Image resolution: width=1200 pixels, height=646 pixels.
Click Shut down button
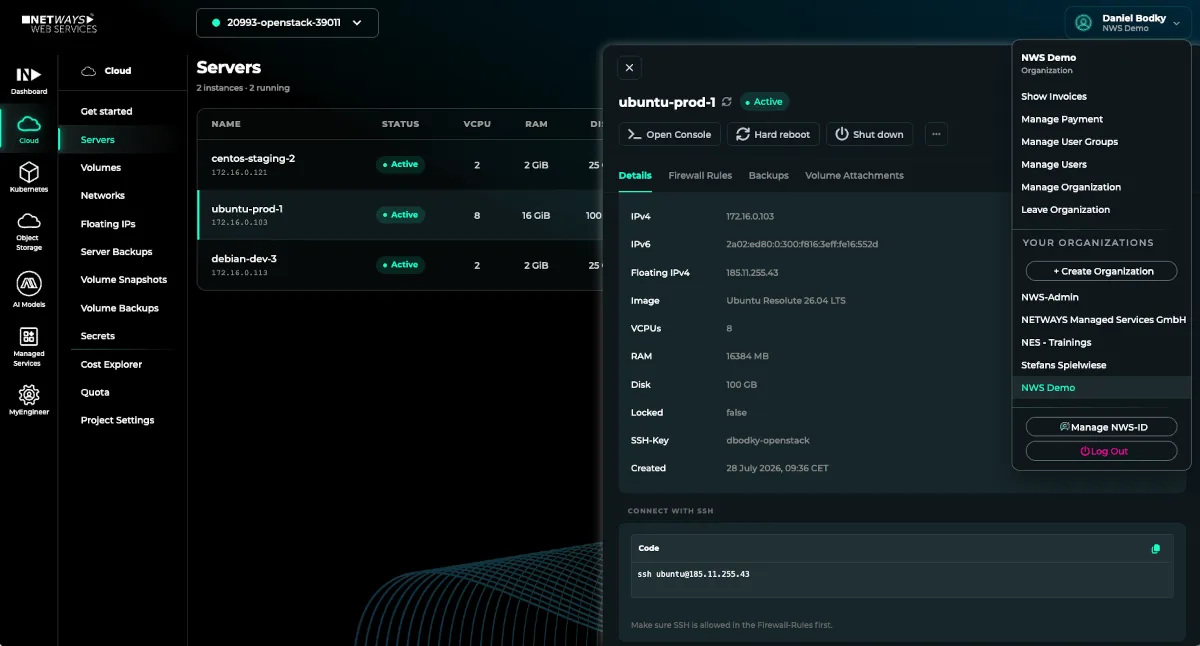click(869, 134)
